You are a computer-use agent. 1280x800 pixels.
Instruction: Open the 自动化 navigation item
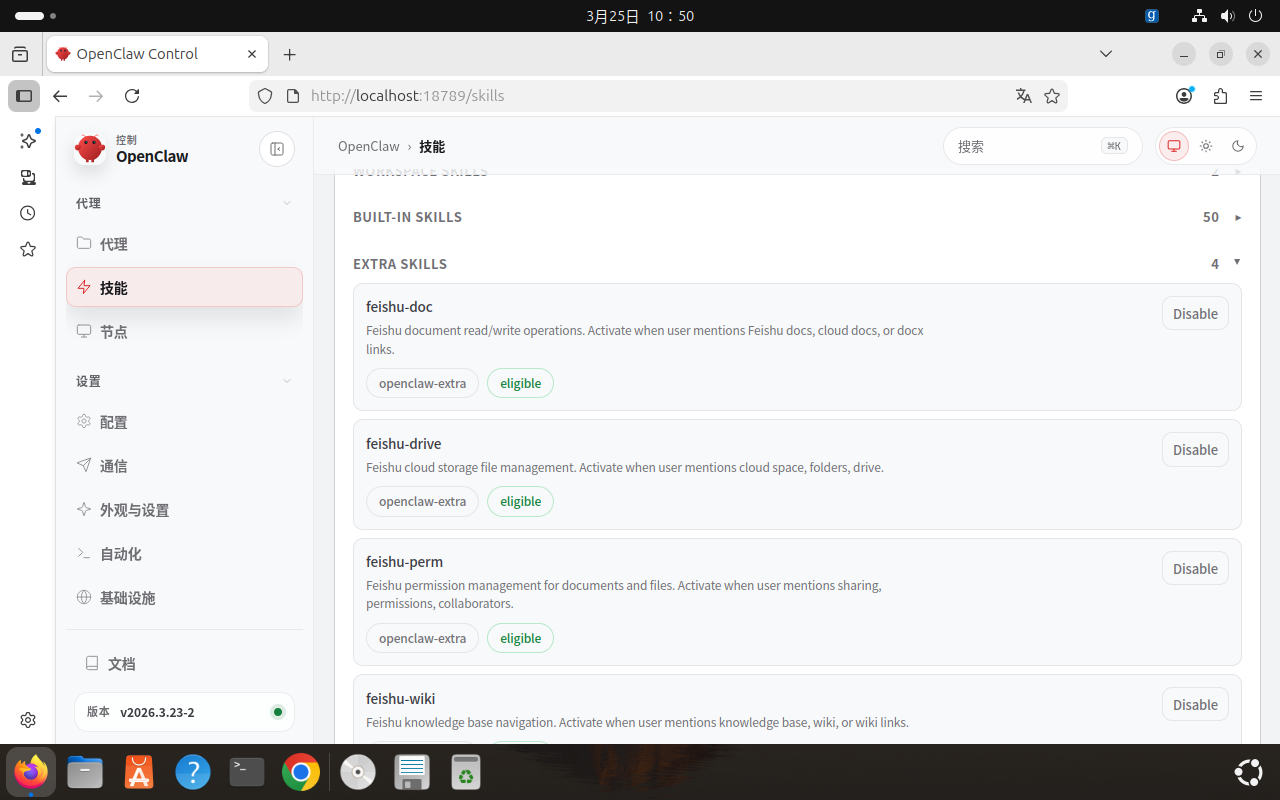click(x=184, y=554)
